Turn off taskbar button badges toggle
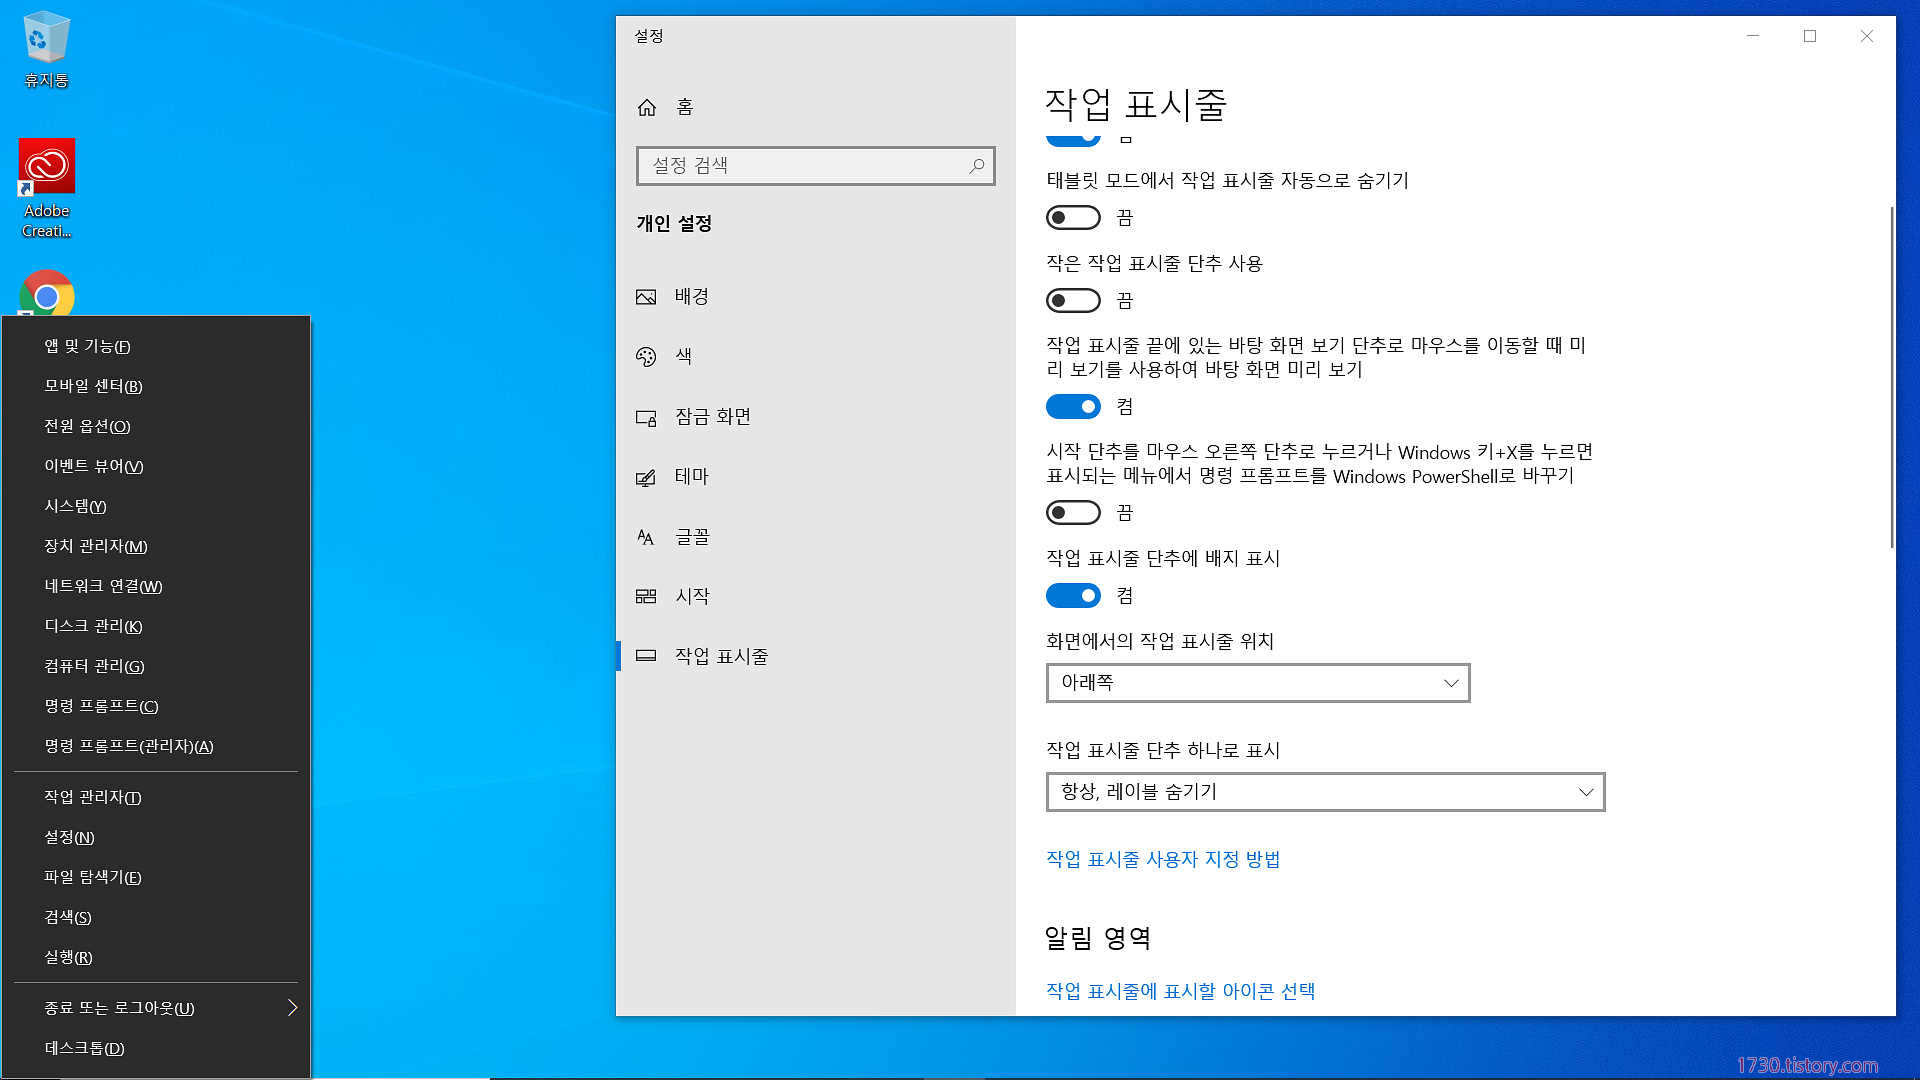This screenshot has width=1920, height=1080. (x=1073, y=596)
